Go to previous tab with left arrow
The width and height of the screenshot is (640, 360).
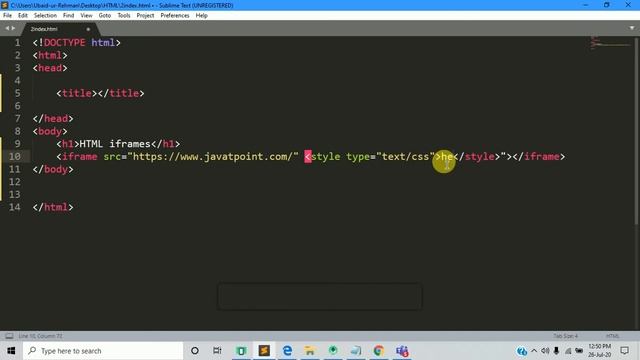[x=7, y=28]
